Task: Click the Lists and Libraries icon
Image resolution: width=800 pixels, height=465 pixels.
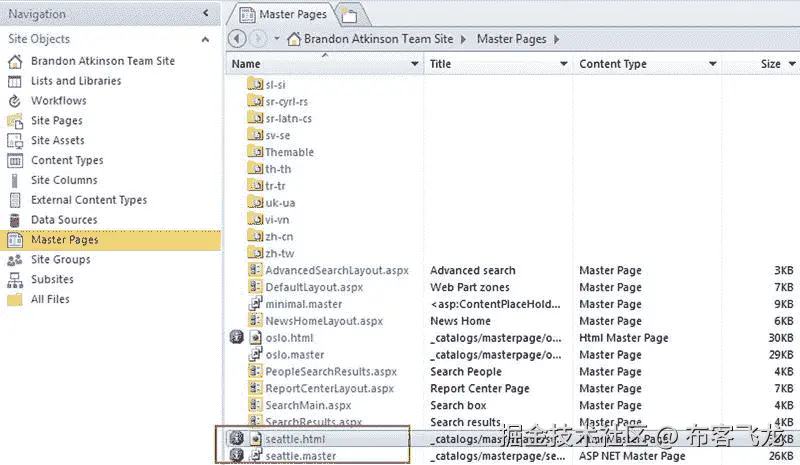Action: tap(15, 81)
